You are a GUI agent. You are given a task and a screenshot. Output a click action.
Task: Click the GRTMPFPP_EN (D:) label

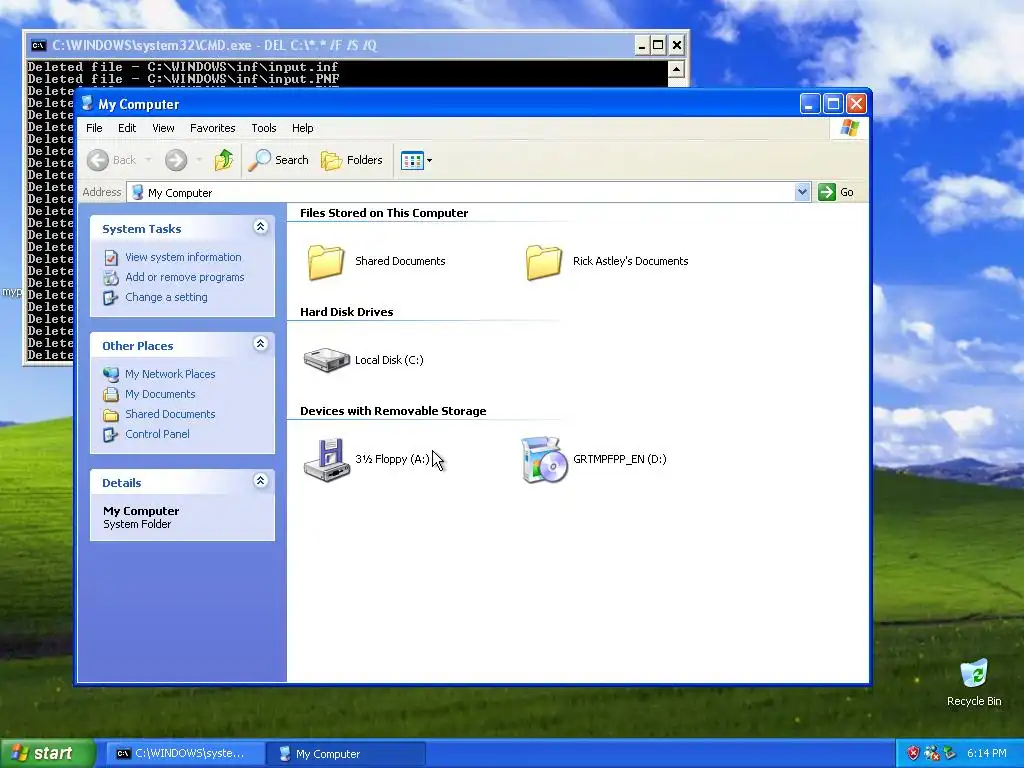(620, 459)
